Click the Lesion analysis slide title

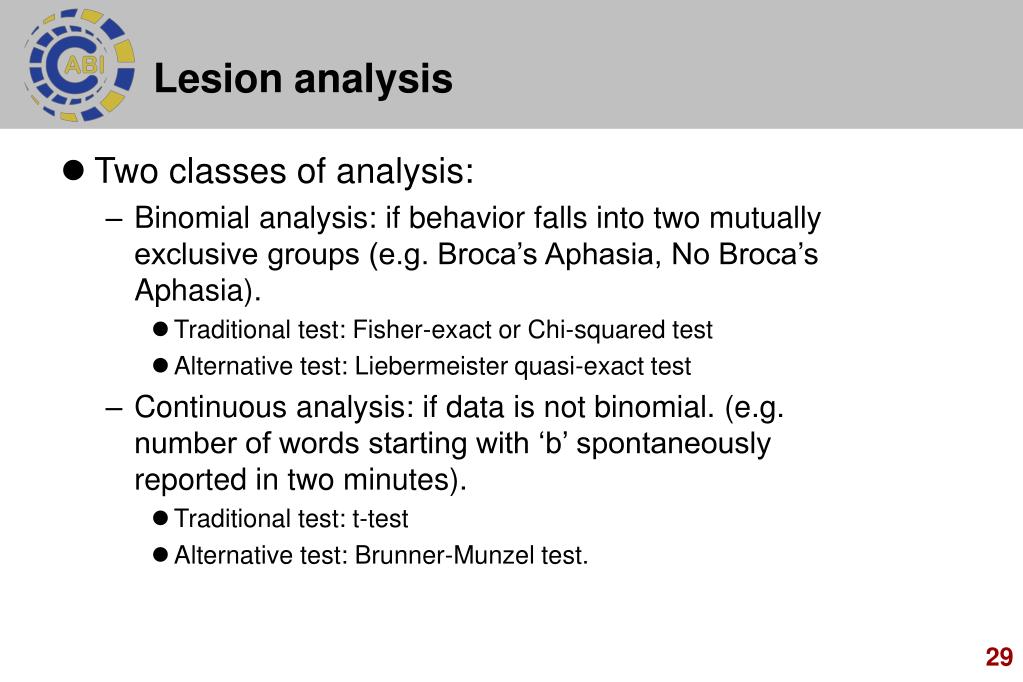point(303,78)
